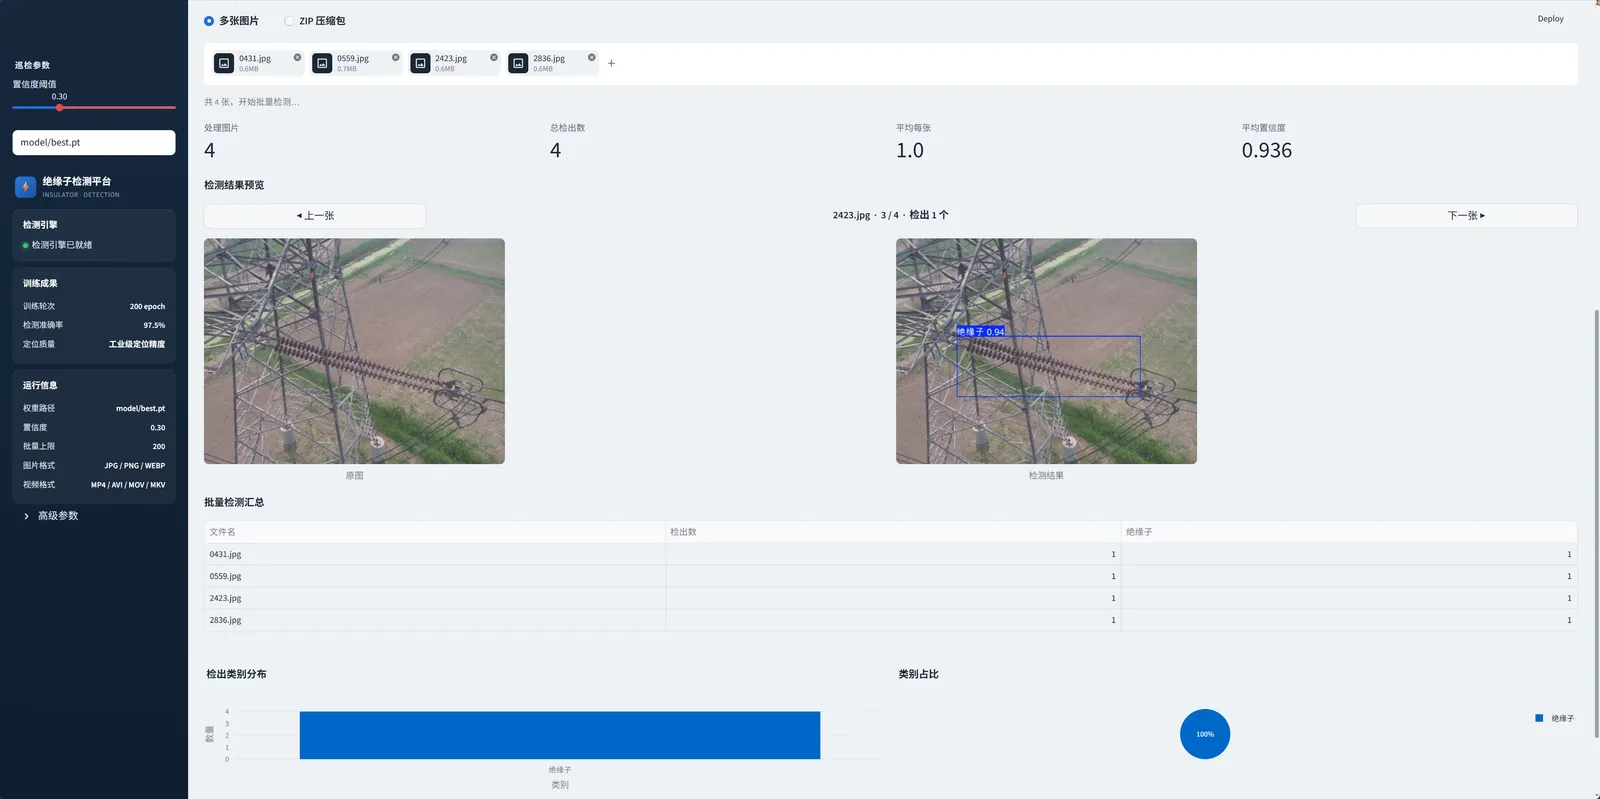Click the 100% pie chart circle
1600x799 pixels.
[1205, 734]
